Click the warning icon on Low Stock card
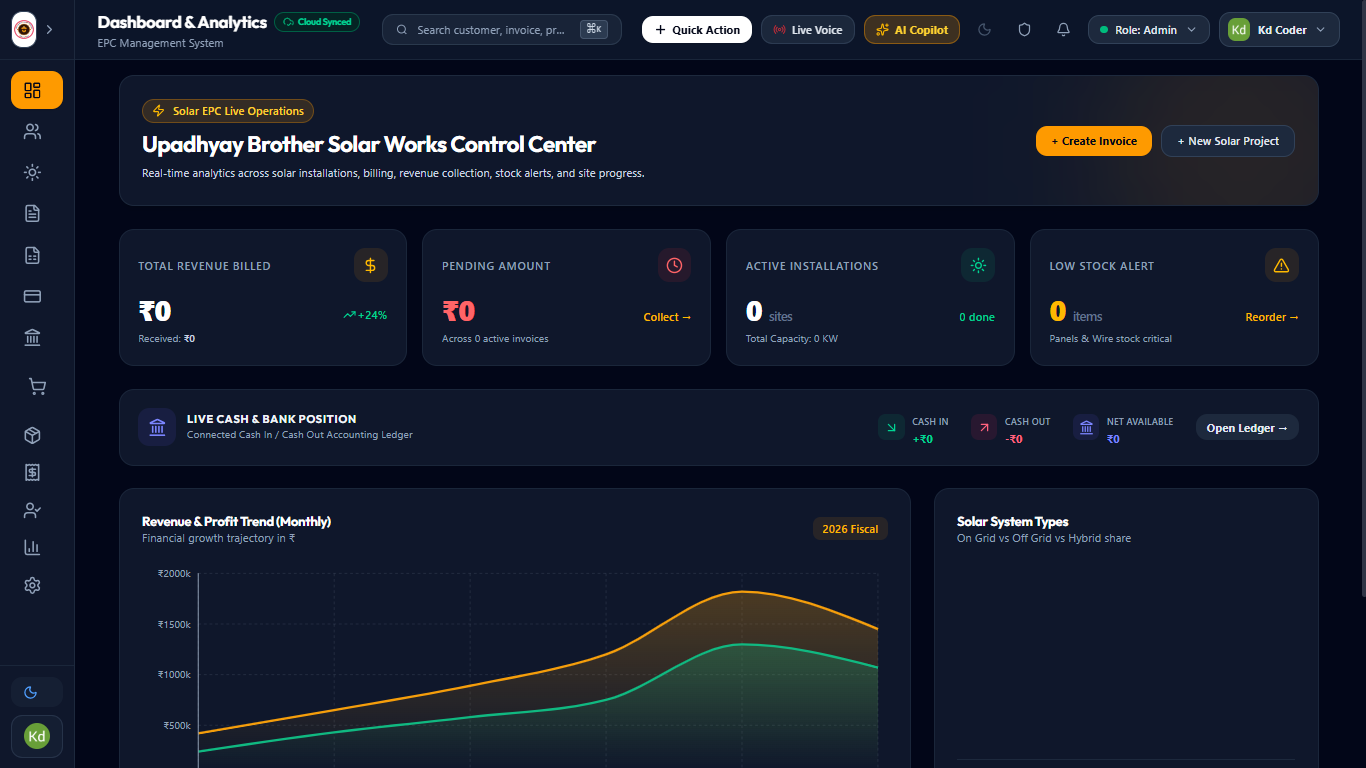1366x768 pixels. point(1282,265)
